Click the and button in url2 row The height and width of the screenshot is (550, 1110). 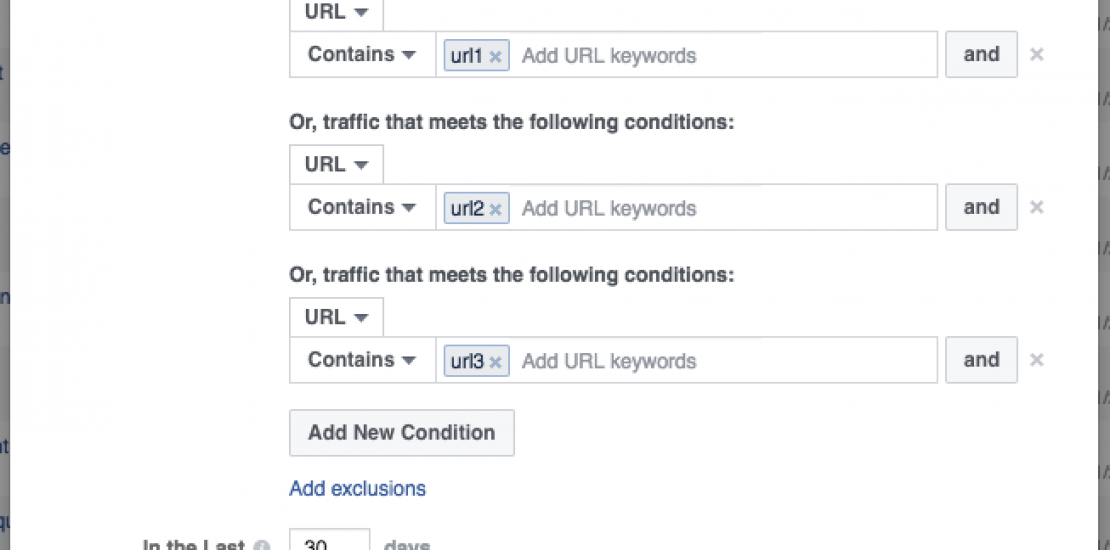point(981,208)
